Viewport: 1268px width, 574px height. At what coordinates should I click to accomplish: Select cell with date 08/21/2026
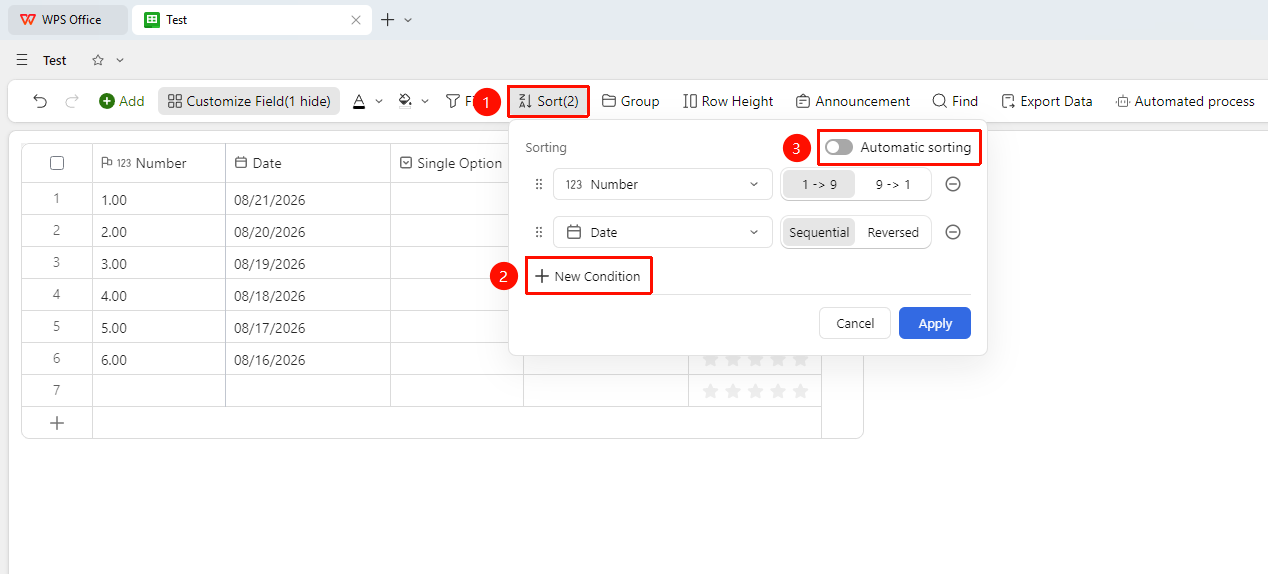tap(308, 200)
